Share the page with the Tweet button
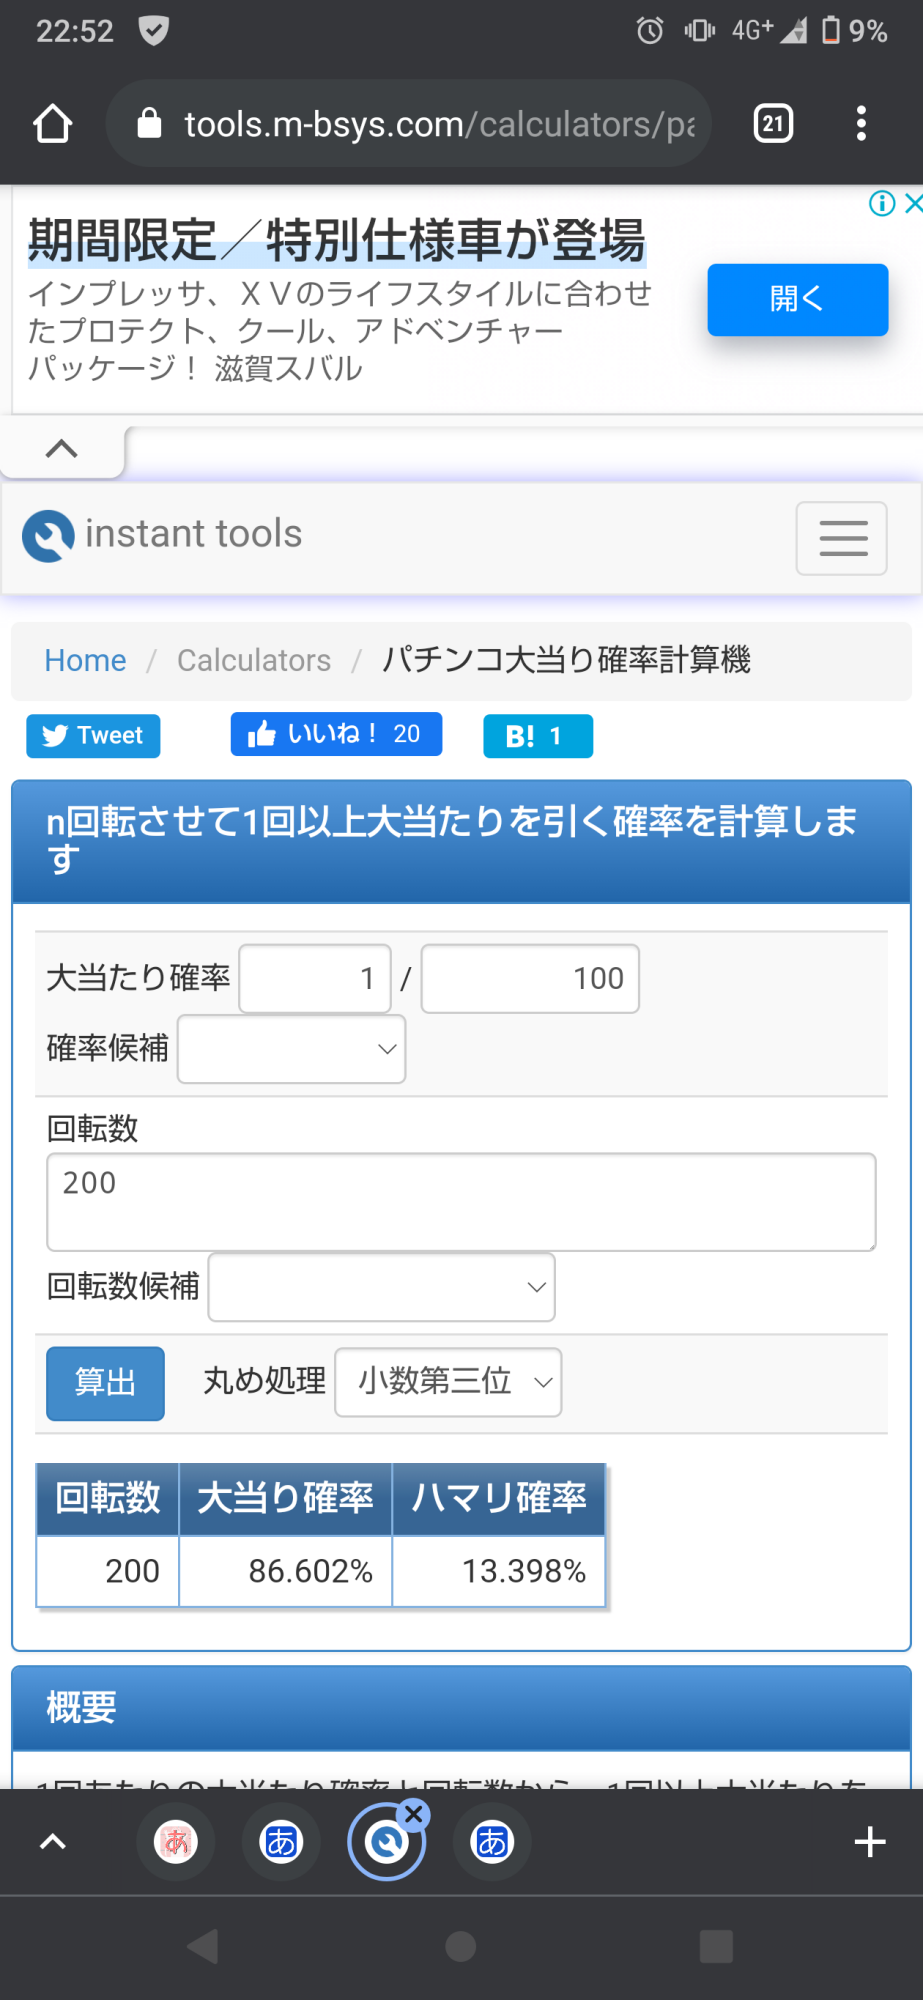The image size is (923, 2000). pos(93,736)
